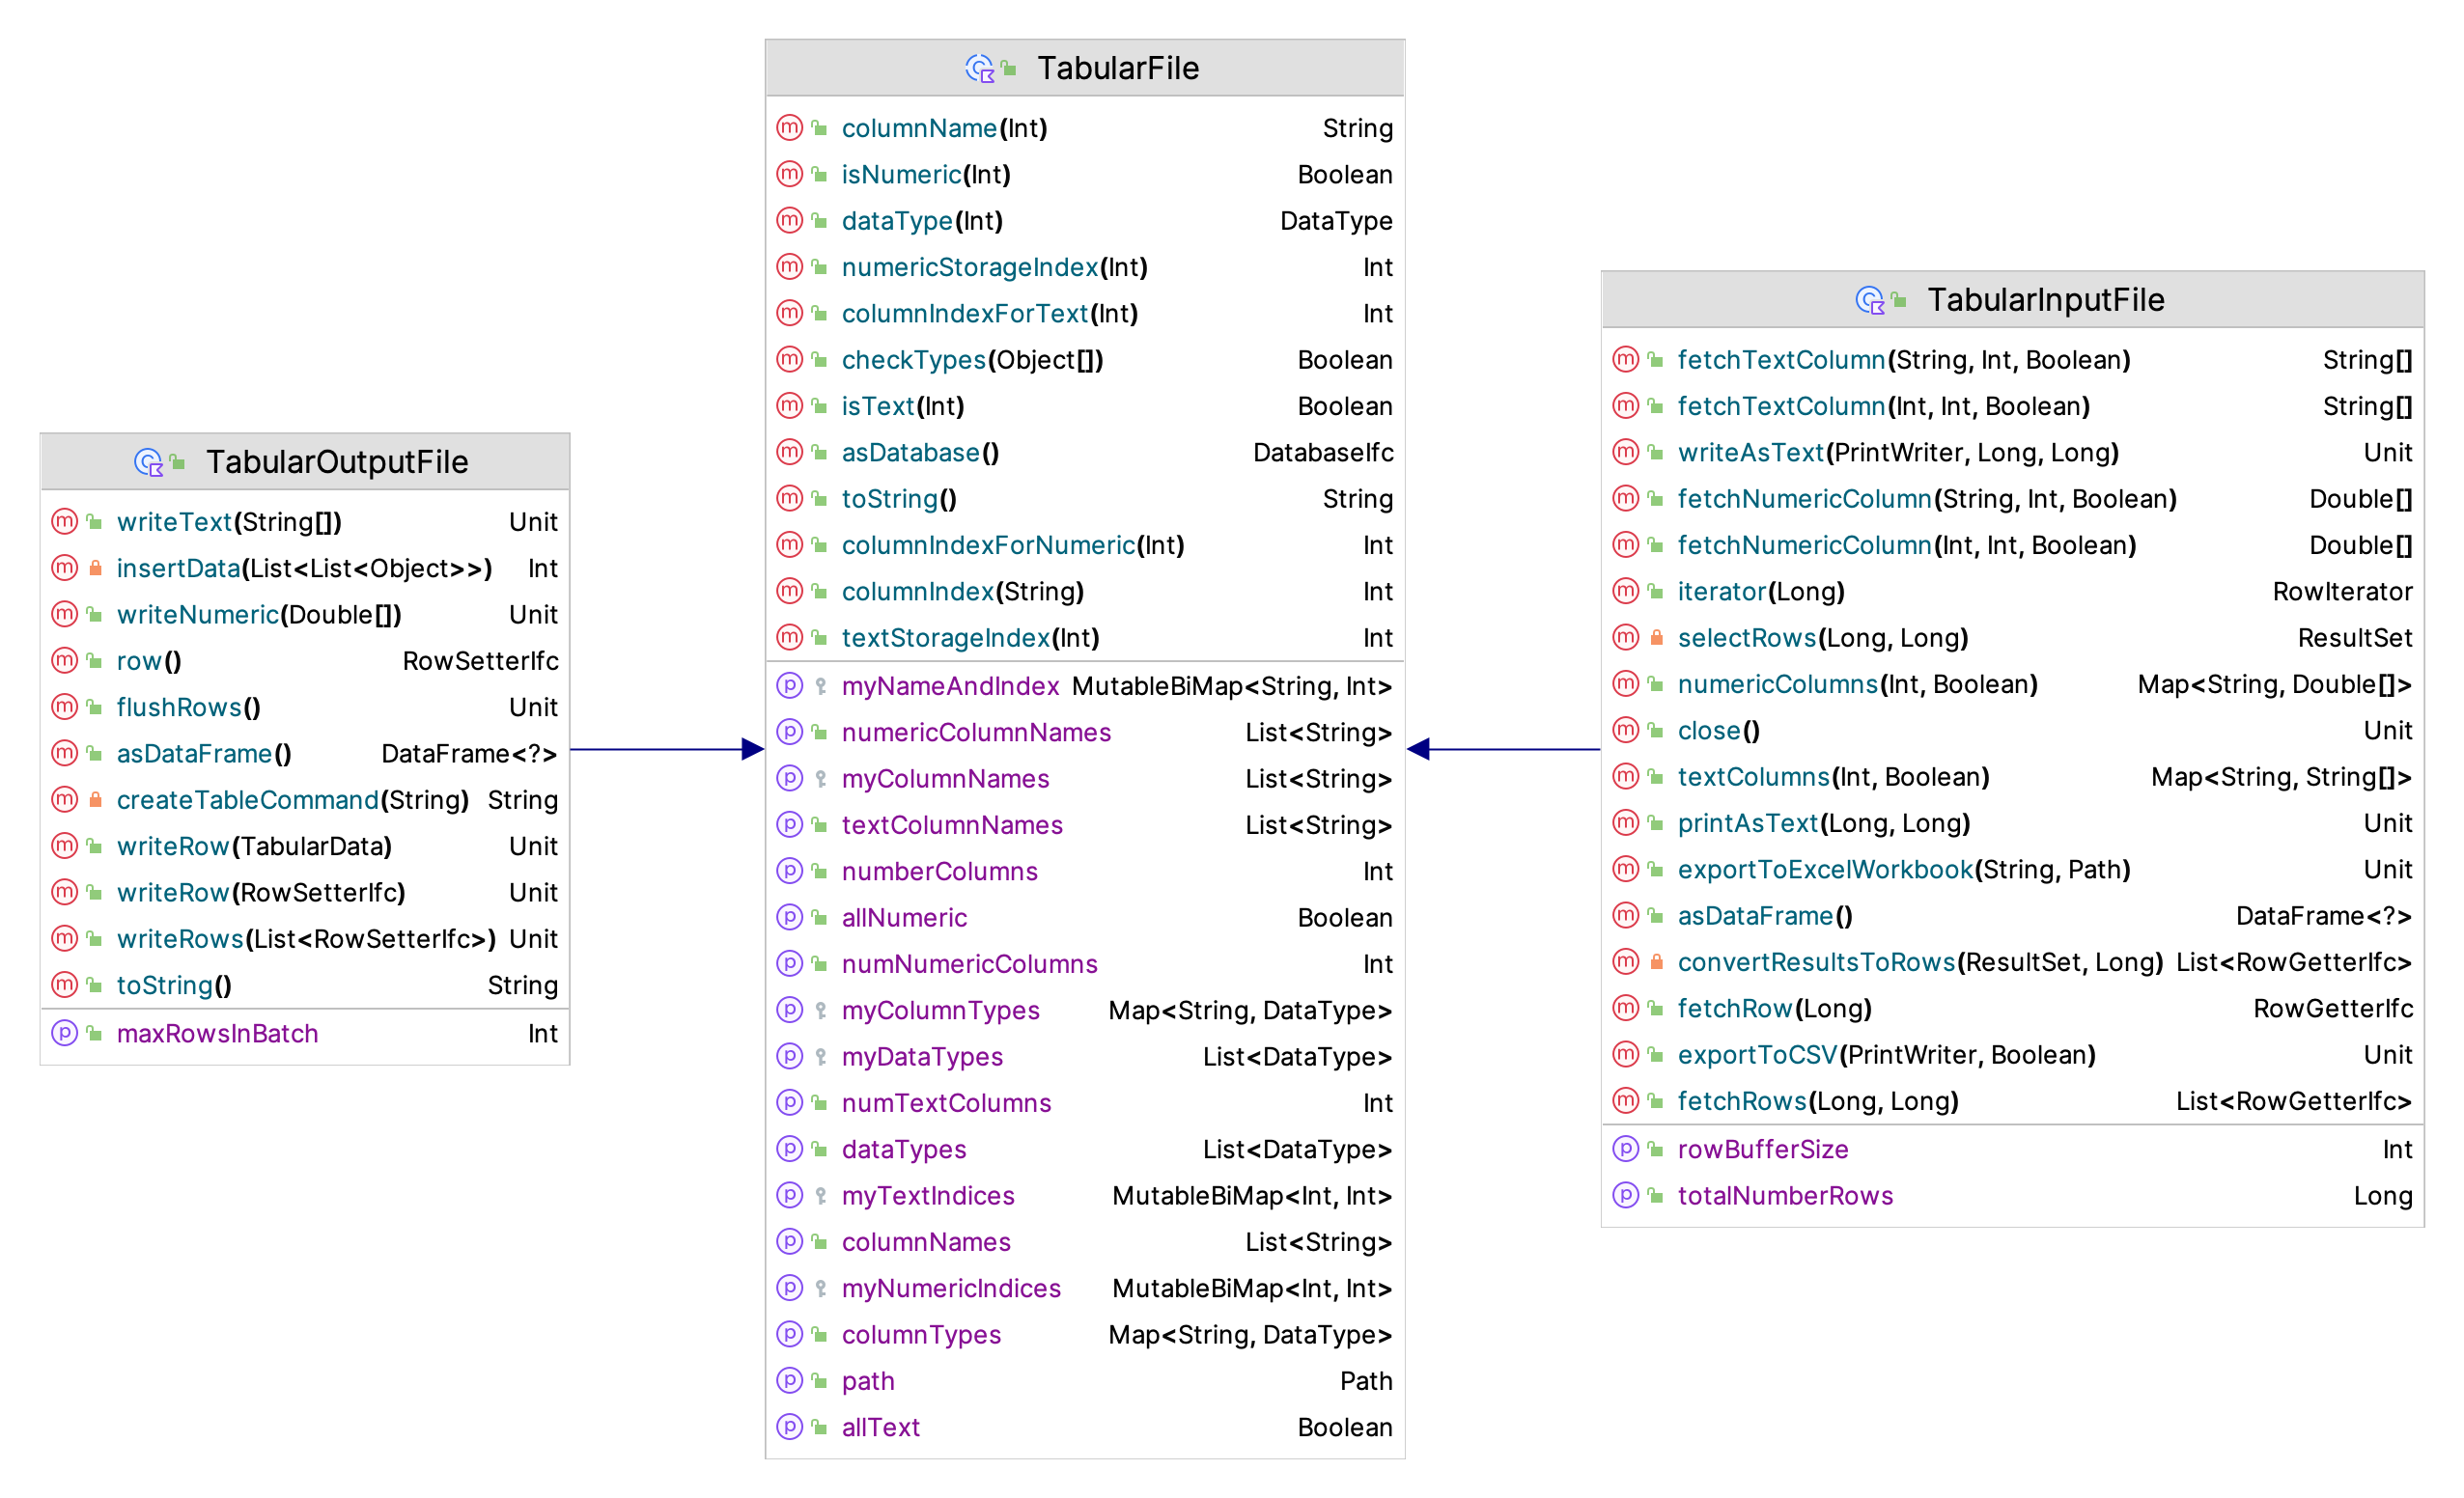The image size is (2464, 1498).
Task: Select writeAsText(PrintWriter, Long, Long) method
Action: pos(2012,452)
